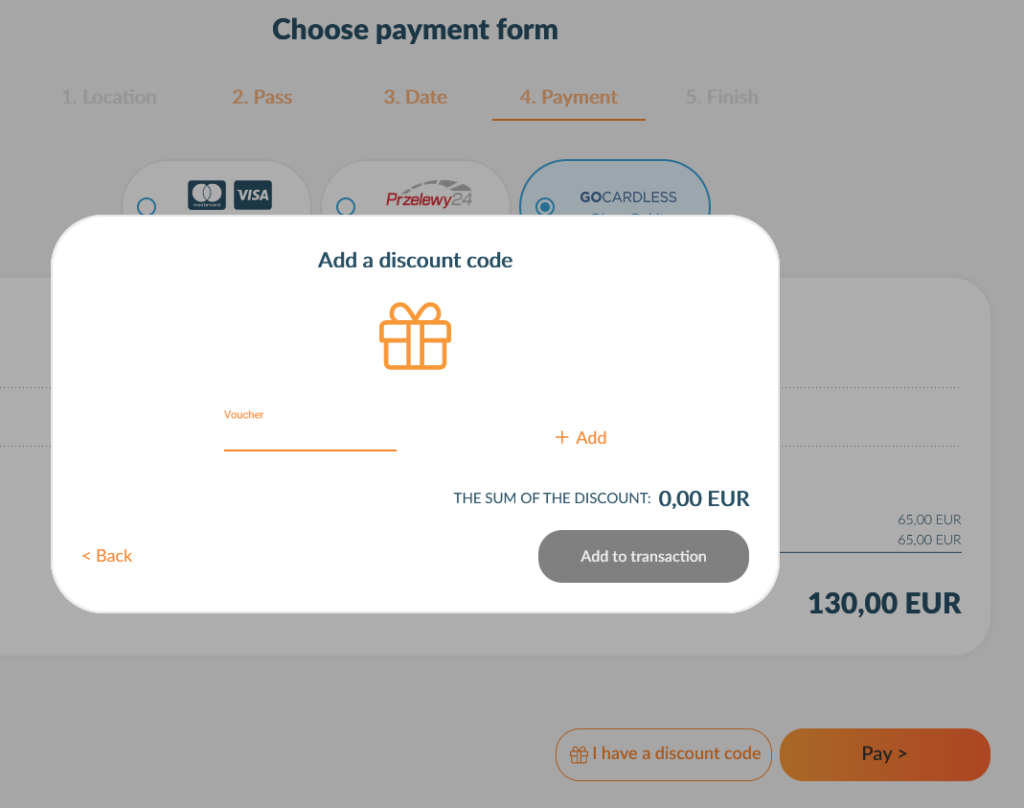Click the plus icon next to Add

[562, 437]
